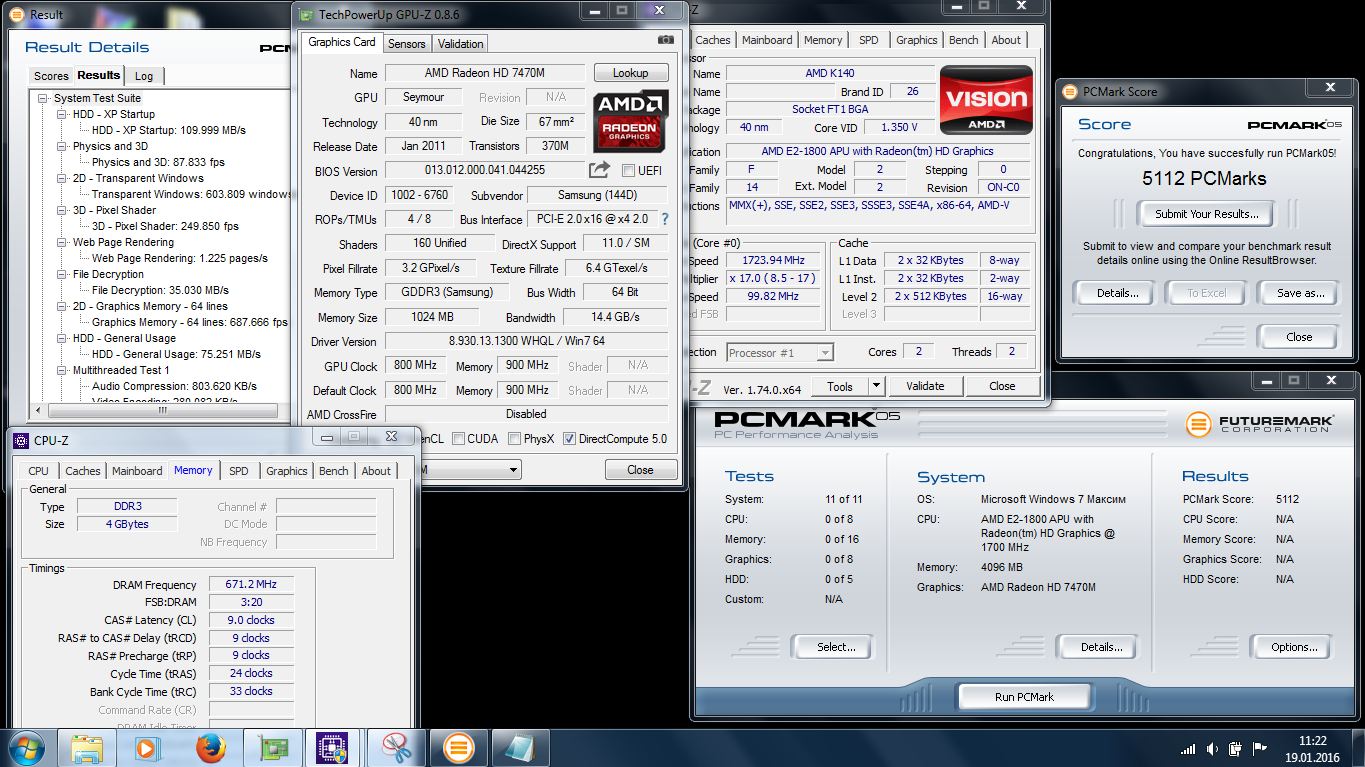Collapse the File Decryption node

[62, 274]
